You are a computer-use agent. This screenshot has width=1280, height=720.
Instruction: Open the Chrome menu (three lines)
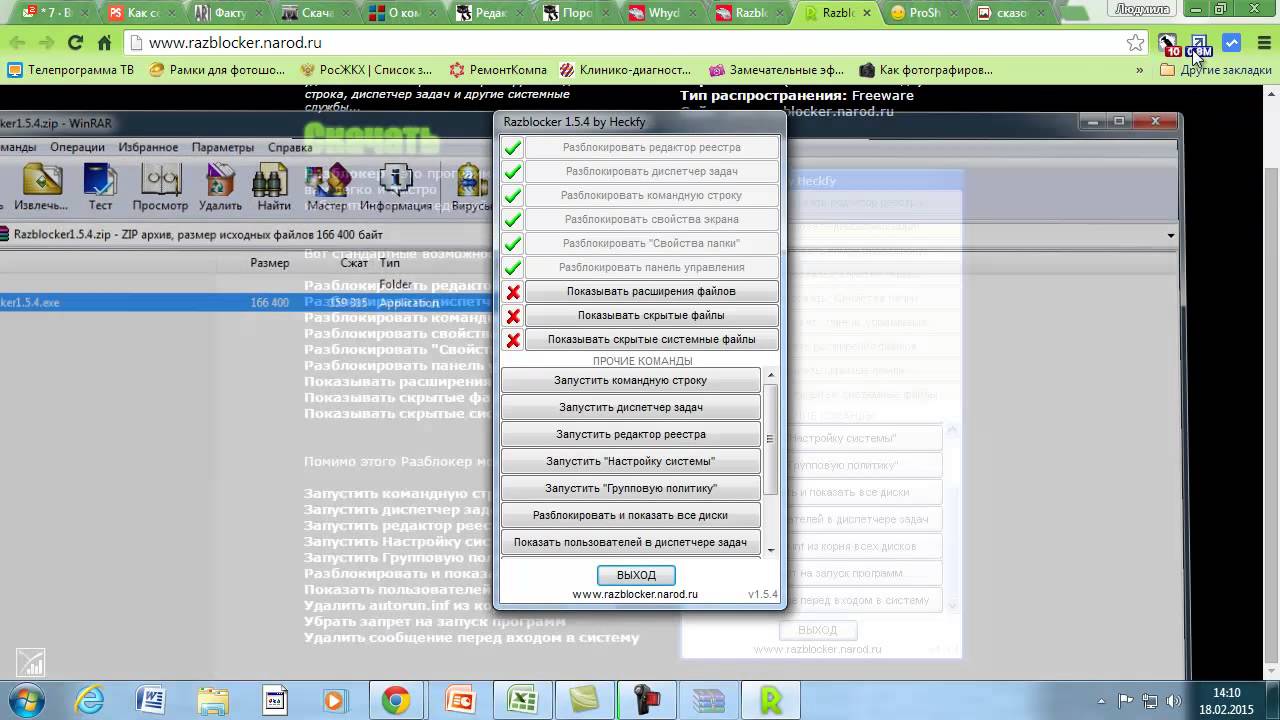point(1263,43)
